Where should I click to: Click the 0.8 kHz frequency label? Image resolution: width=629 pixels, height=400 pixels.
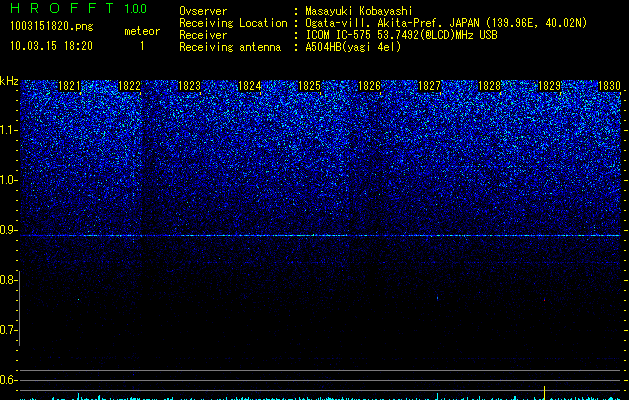click(8, 280)
